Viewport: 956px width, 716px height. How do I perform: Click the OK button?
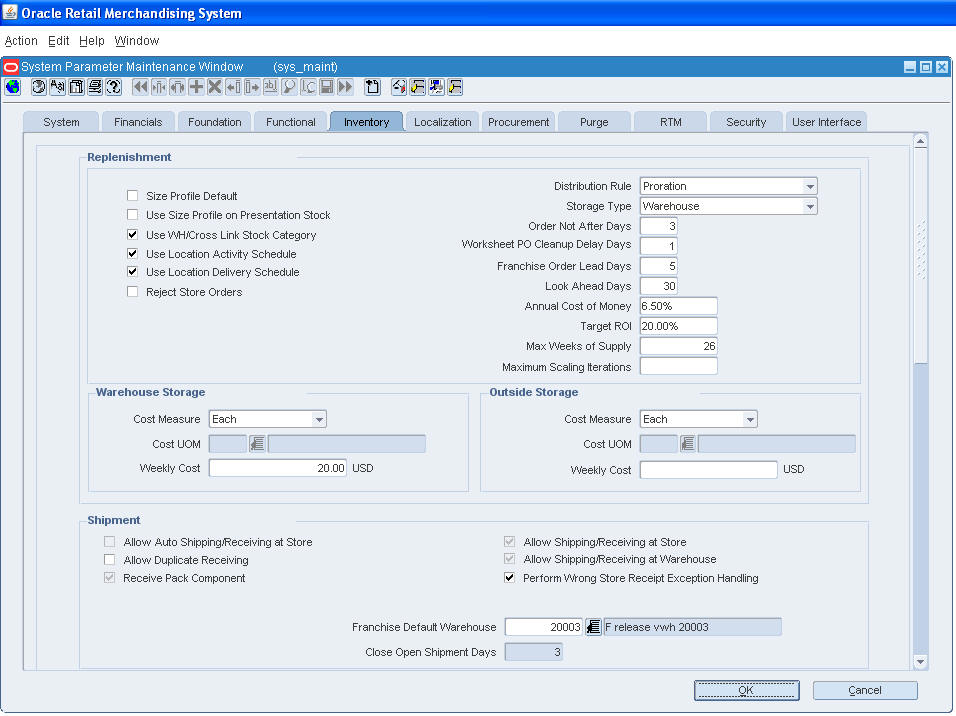[746, 690]
